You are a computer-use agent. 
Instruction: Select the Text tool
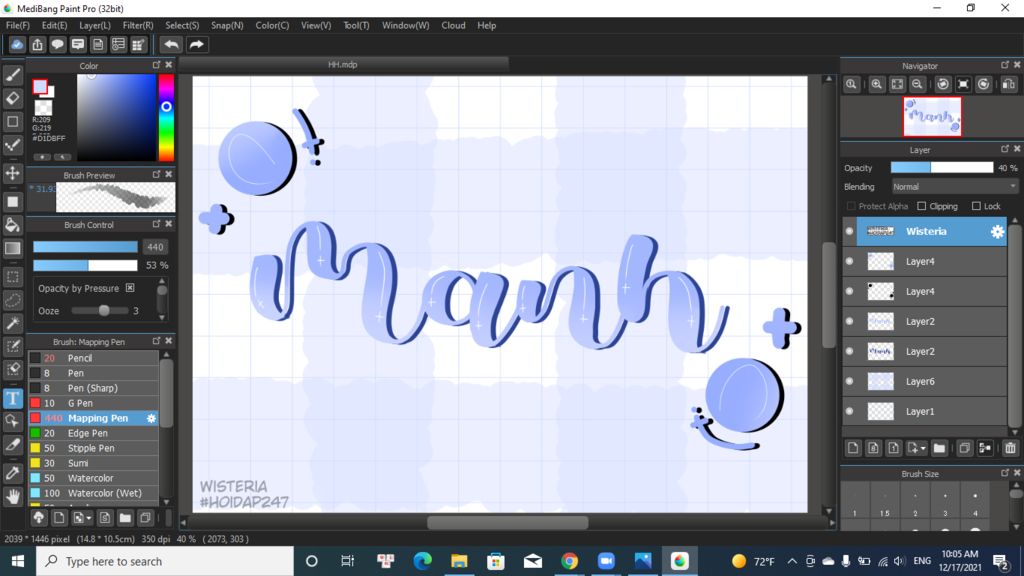click(12, 398)
